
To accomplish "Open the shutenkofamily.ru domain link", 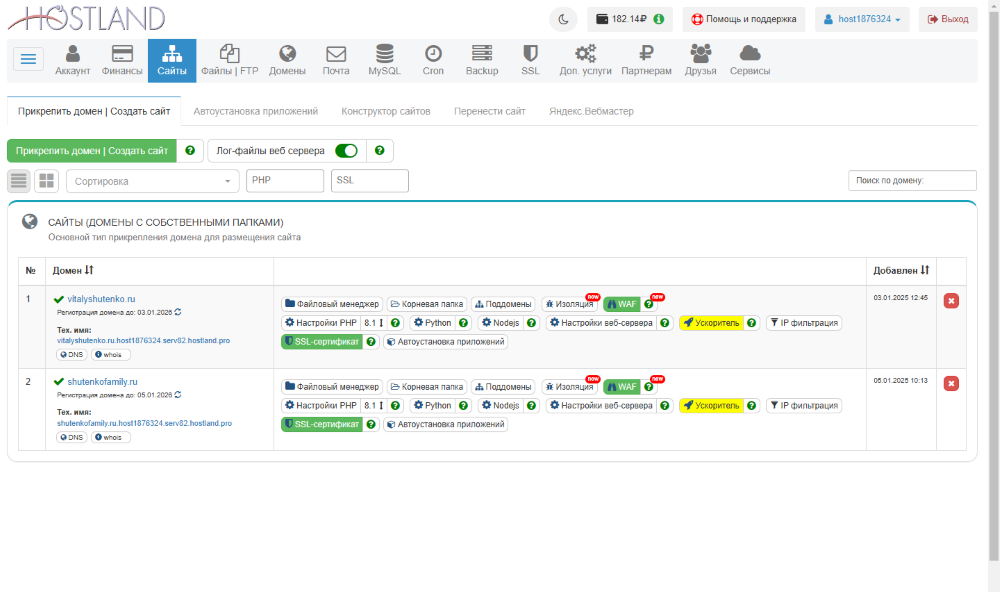I will coord(102,382).
